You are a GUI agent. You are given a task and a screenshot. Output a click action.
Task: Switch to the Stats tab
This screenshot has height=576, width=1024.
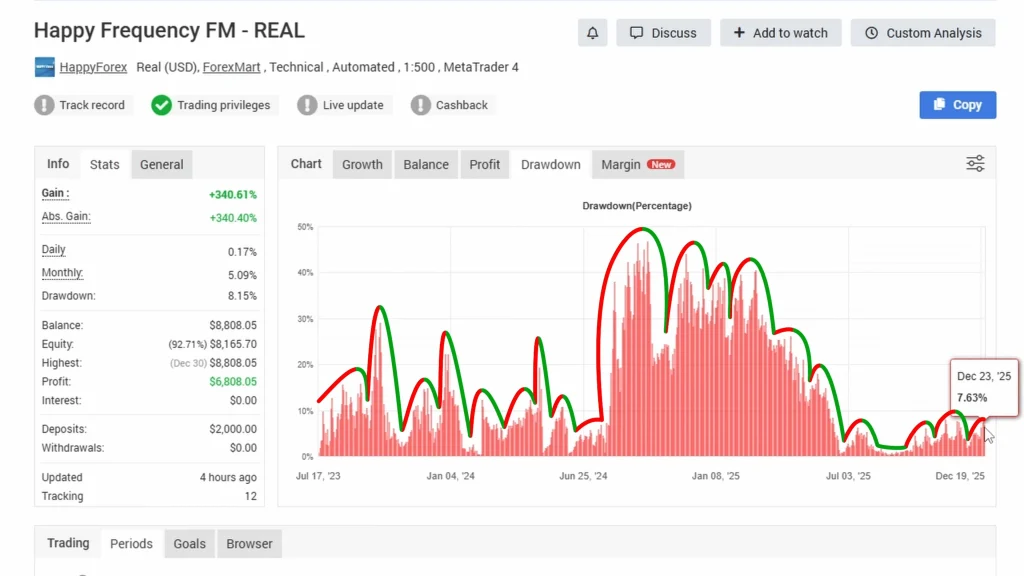pyautogui.click(x=104, y=165)
